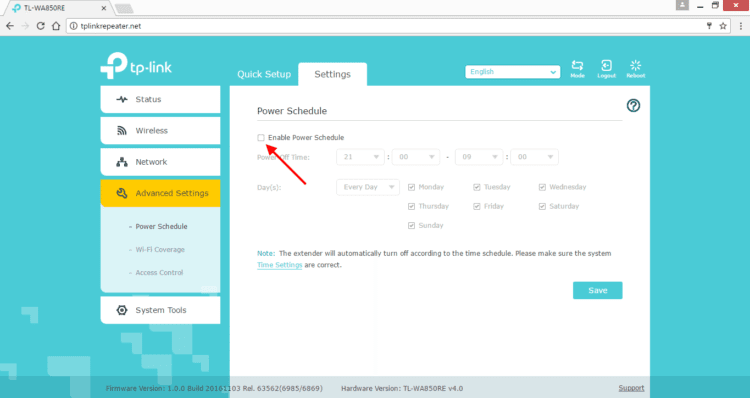Click the key icon in address bar
Viewport: 750px width, 398px height.
coord(709,26)
